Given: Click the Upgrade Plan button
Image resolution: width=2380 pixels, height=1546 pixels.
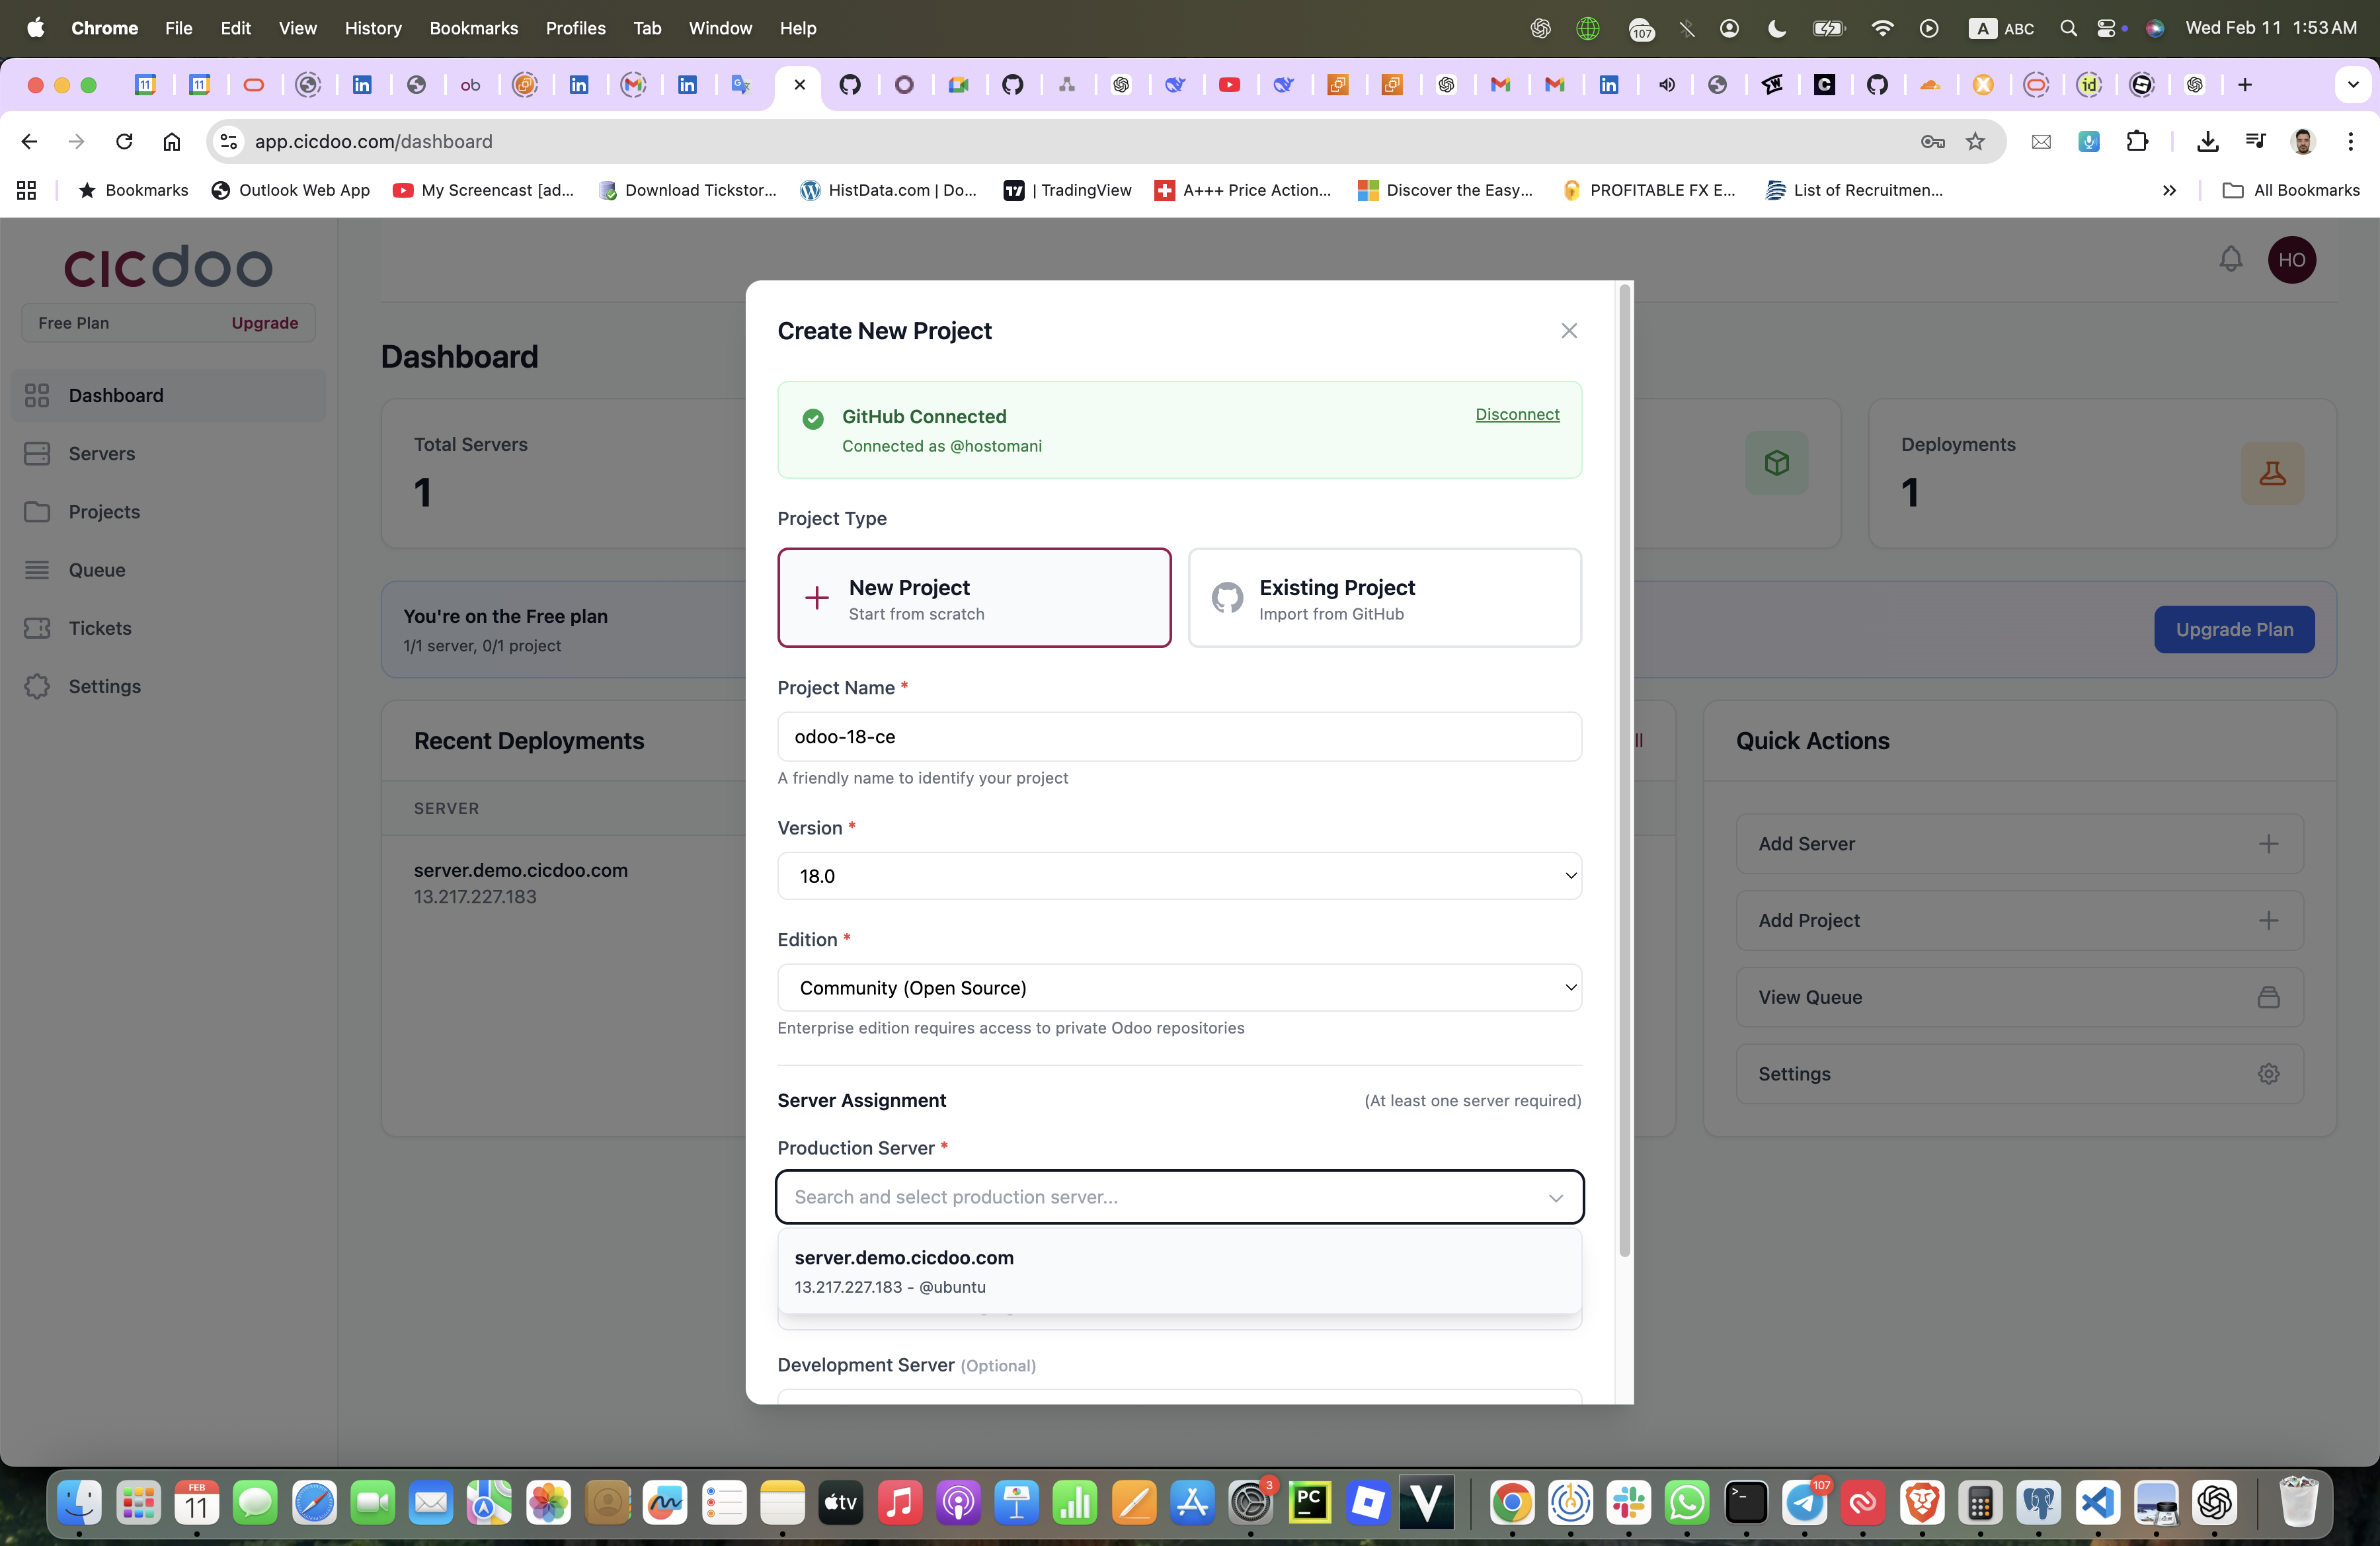Looking at the screenshot, I should pos(2233,629).
